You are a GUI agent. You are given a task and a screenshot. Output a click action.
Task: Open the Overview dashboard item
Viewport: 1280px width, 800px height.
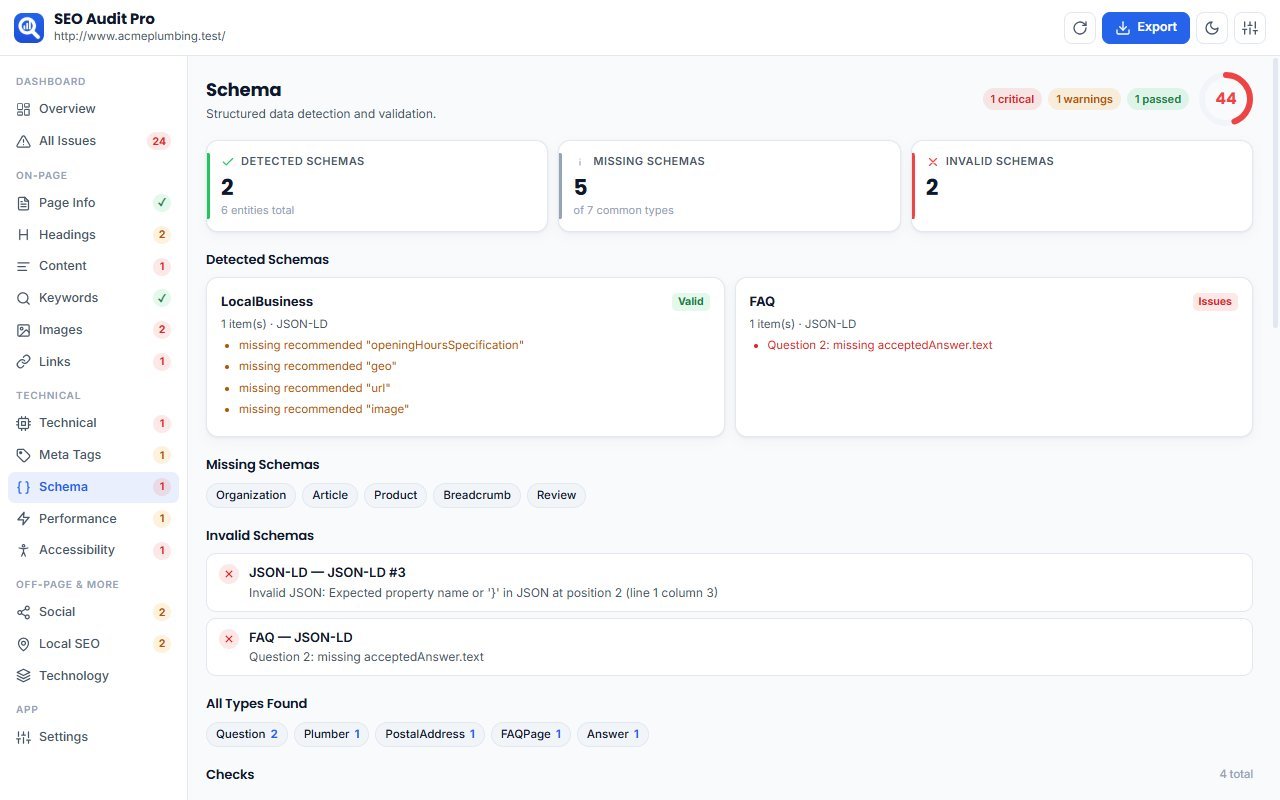coord(93,109)
